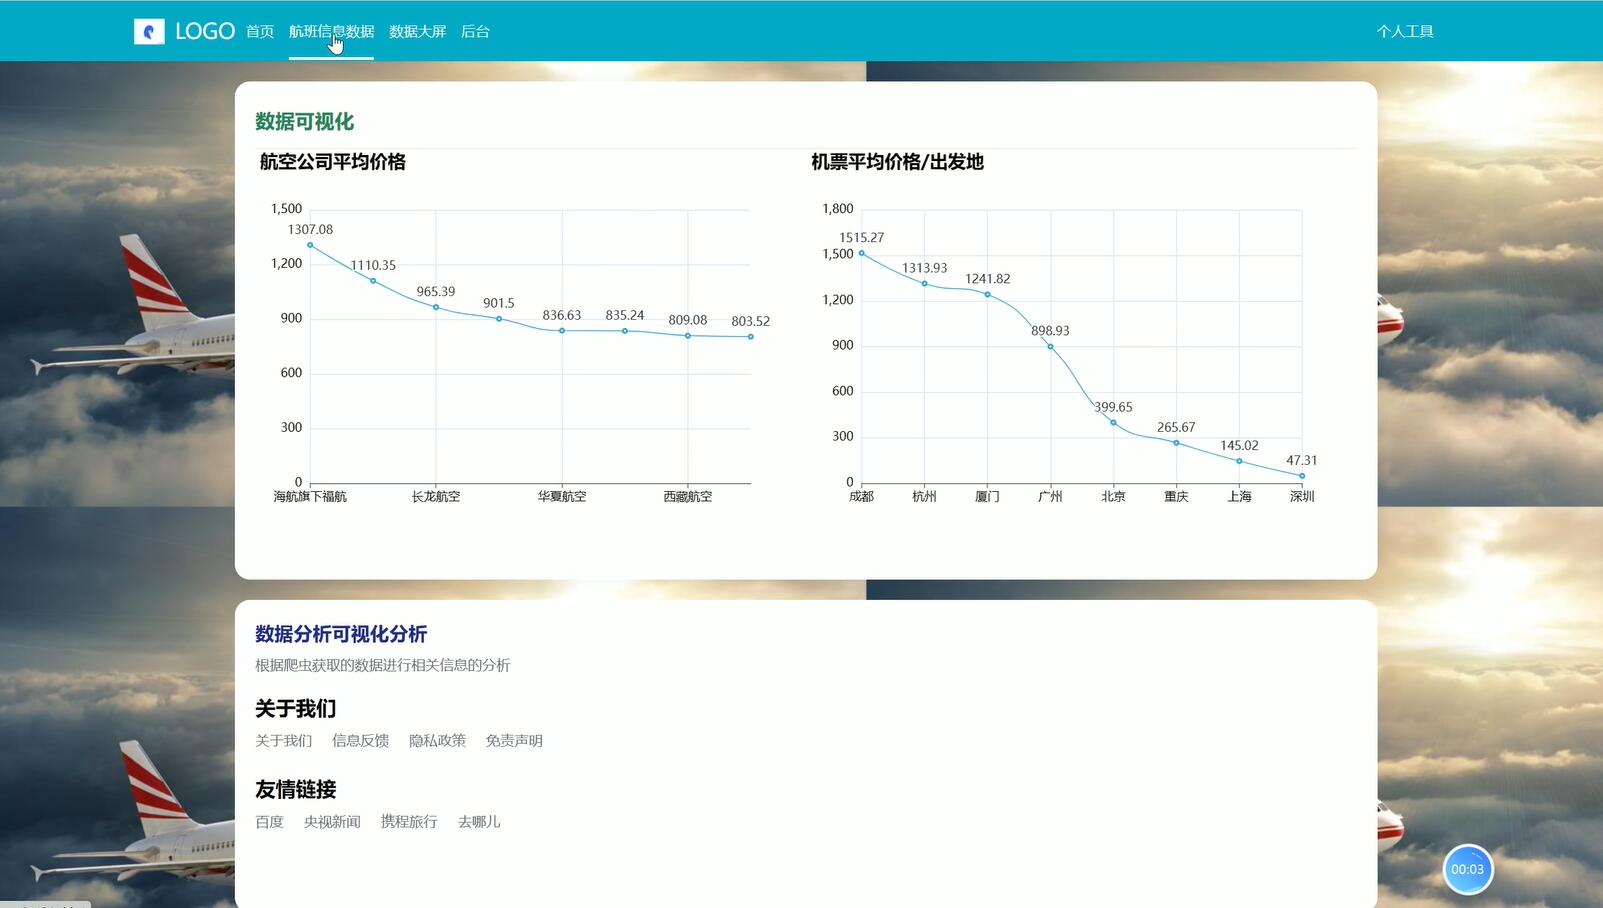Select the 成都 data point valued 1515.27
The width and height of the screenshot is (1603, 908).
tap(861, 253)
